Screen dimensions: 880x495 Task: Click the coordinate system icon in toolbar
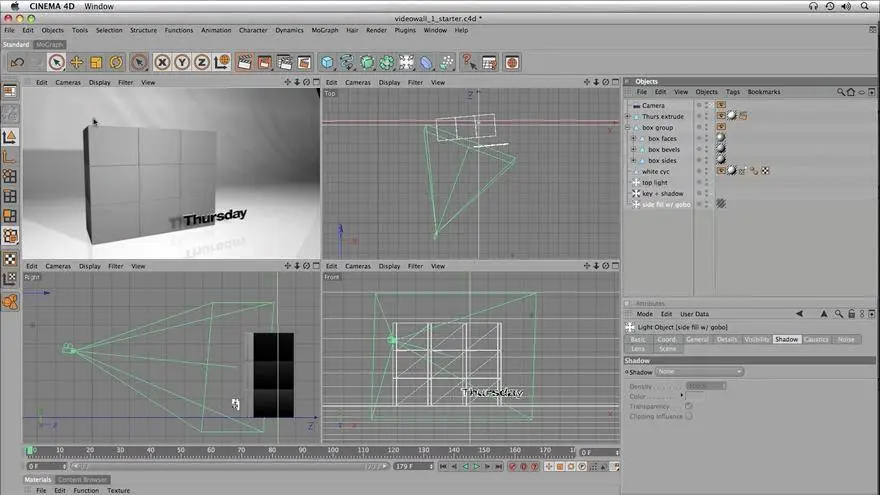222,62
